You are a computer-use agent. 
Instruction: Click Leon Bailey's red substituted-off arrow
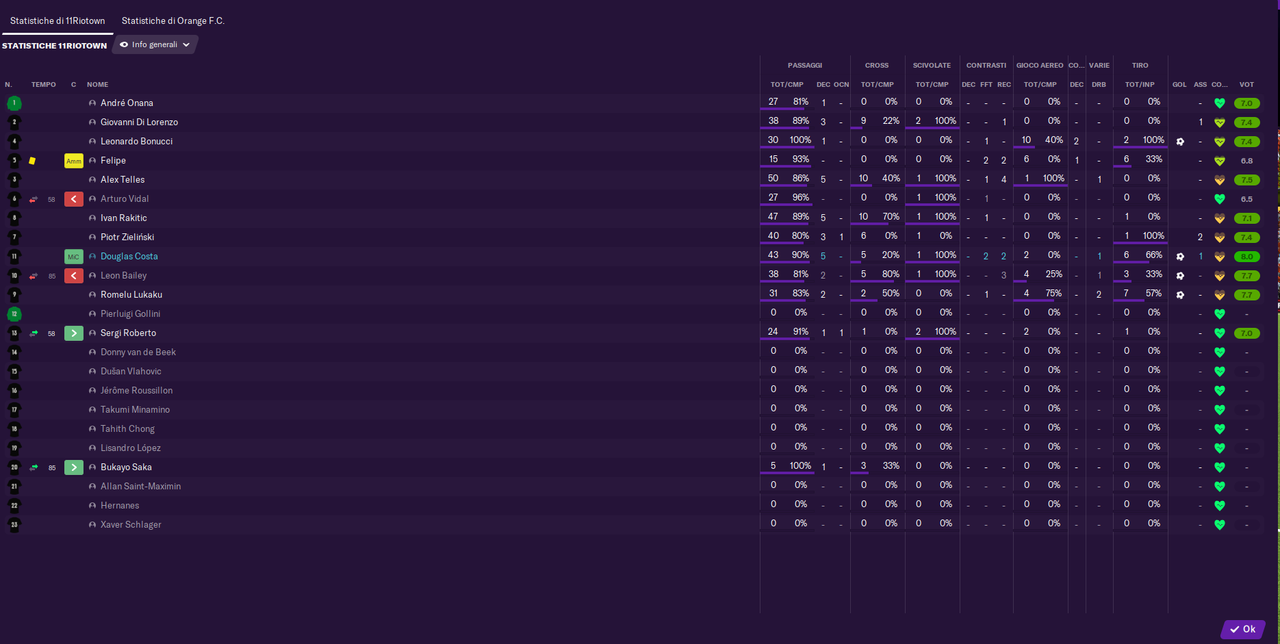74,276
